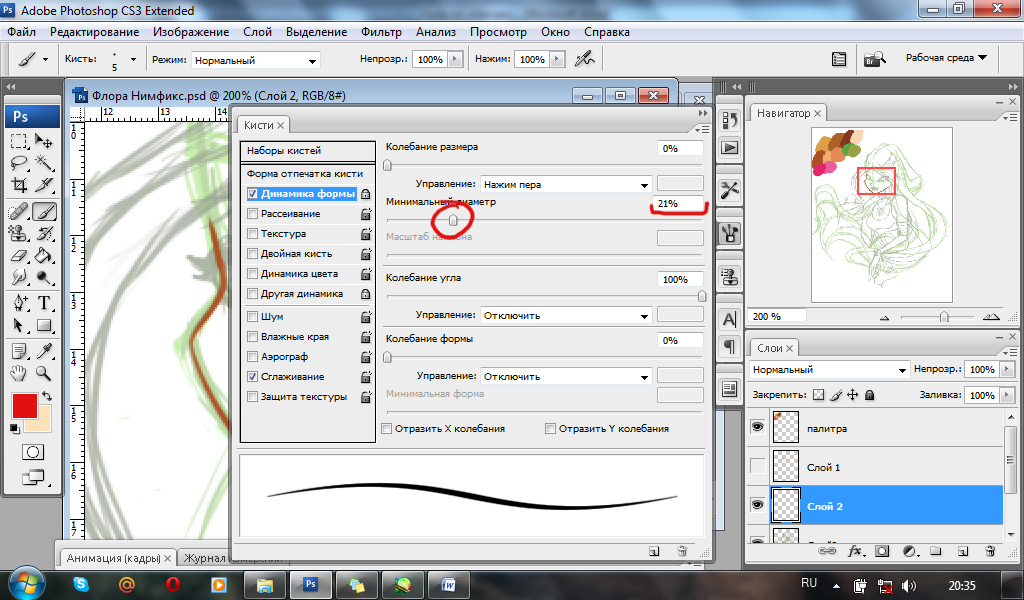Check Отразить X колебания option
Viewport: 1024px width, 600px height.
(x=387, y=429)
